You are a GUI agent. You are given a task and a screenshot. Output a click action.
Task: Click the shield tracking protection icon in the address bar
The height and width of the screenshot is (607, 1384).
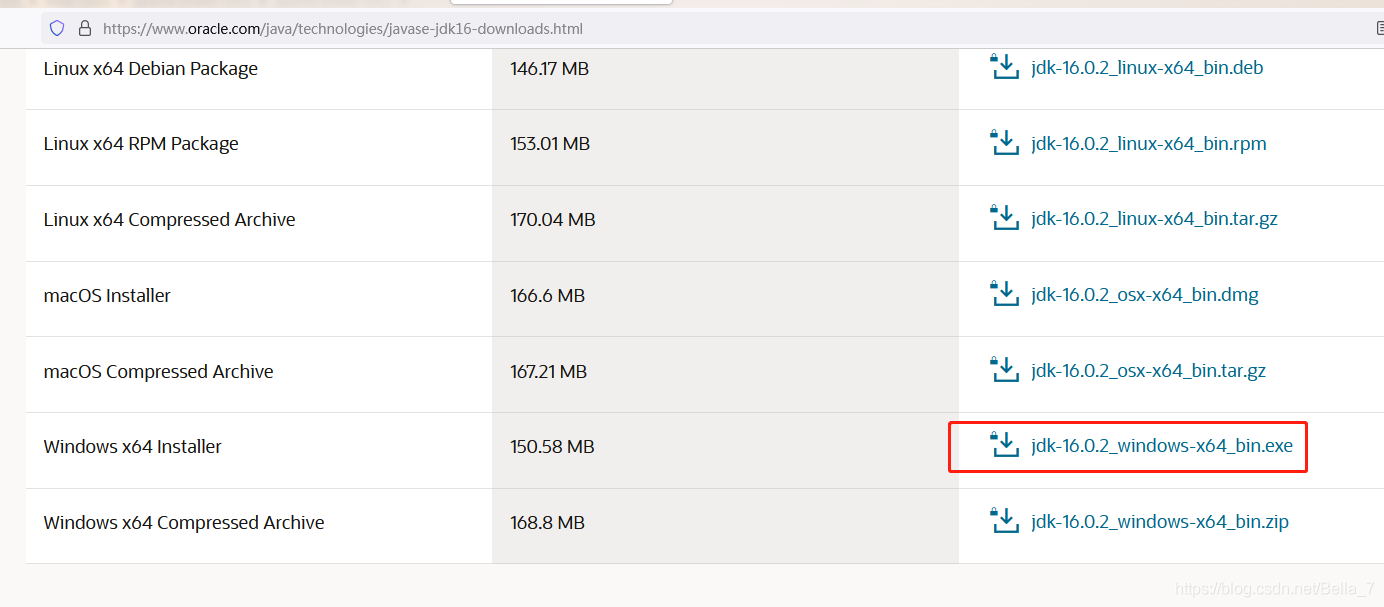[57, 29]
